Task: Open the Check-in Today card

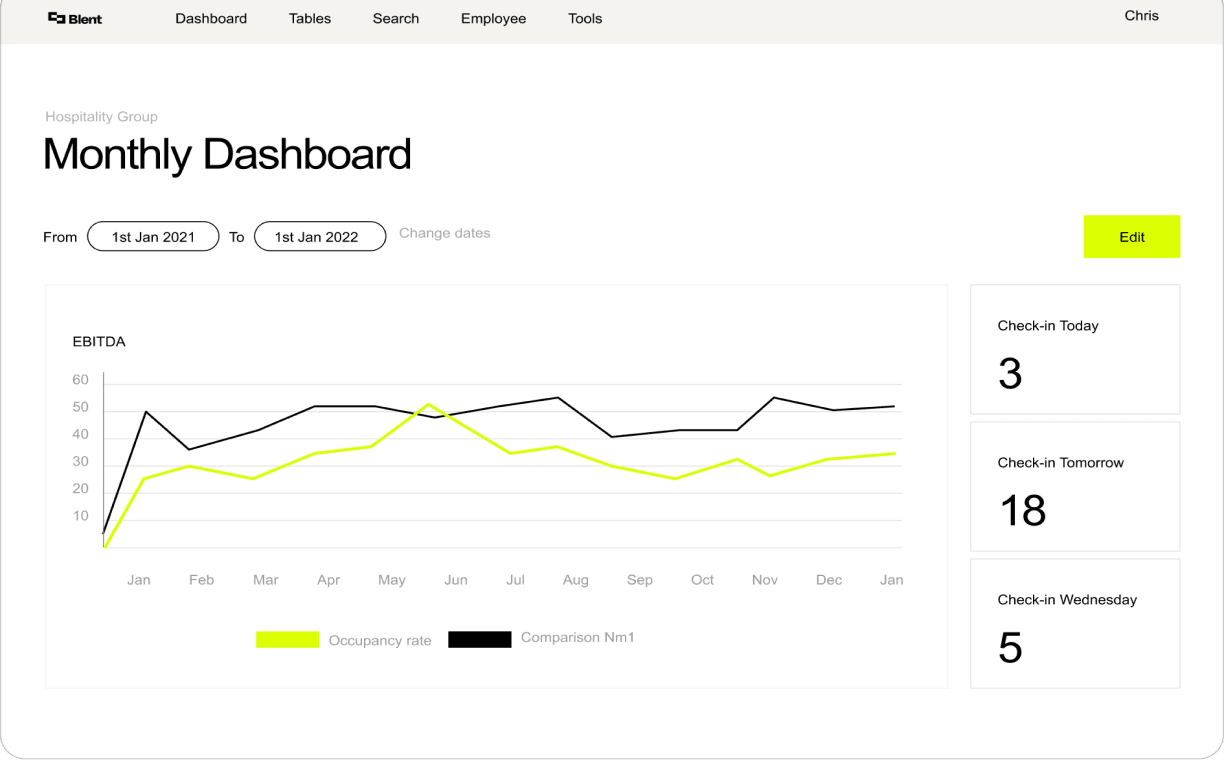Action: pos(1075,349)
